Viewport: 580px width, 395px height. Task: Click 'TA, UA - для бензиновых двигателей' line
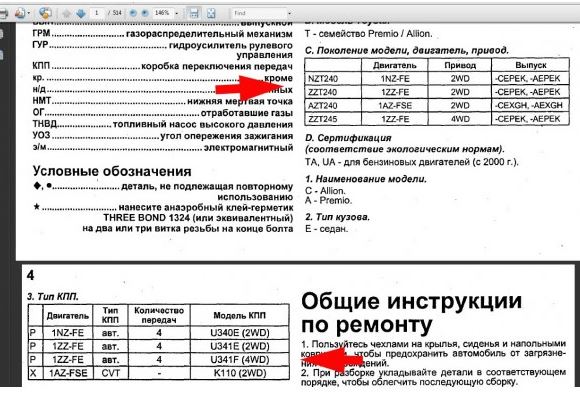pyautogui.click(x=412, y=162)
